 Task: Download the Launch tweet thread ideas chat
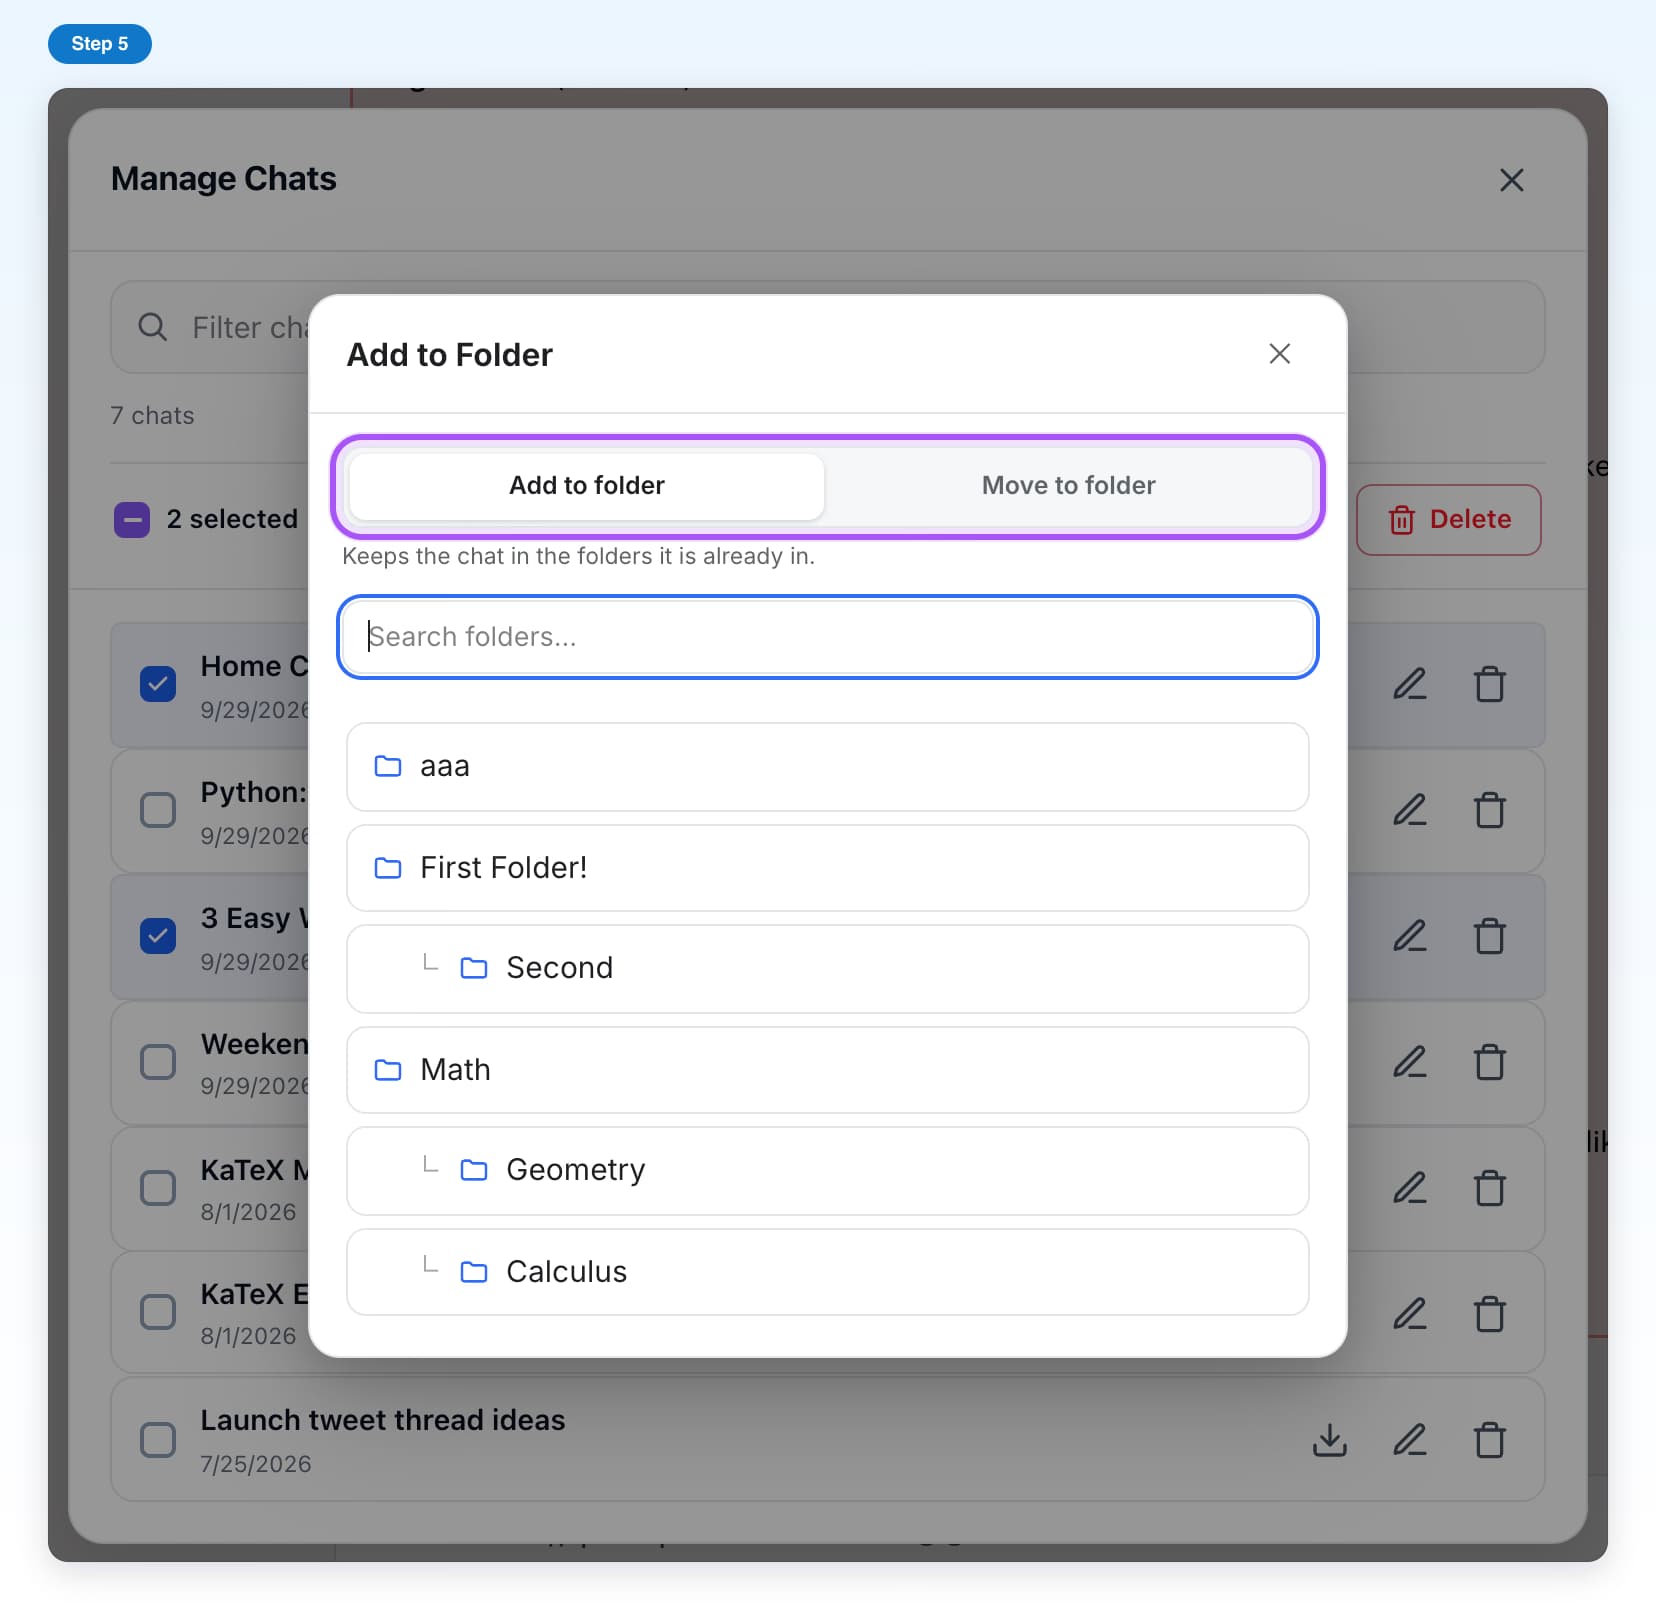(1330, 1440)
